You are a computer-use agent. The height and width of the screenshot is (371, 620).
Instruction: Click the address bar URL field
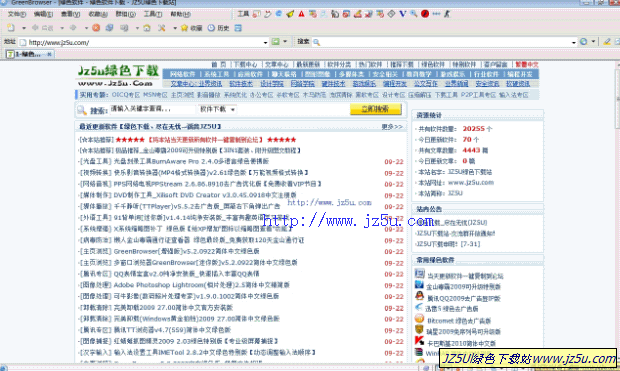click(x=144, y=42)
